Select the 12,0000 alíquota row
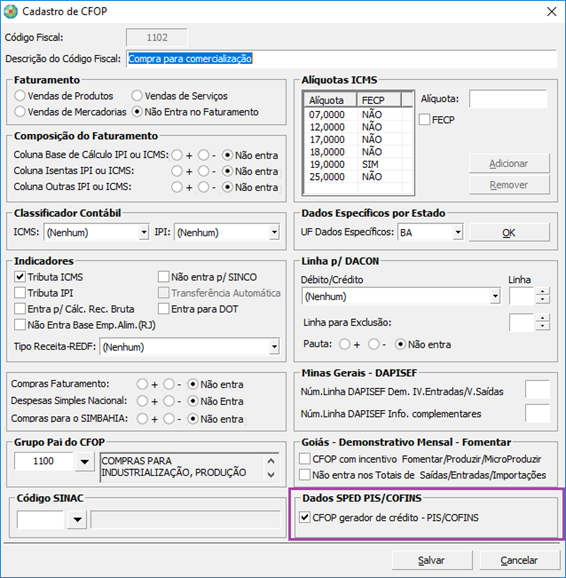566x578 pixels. coord(358,127)
